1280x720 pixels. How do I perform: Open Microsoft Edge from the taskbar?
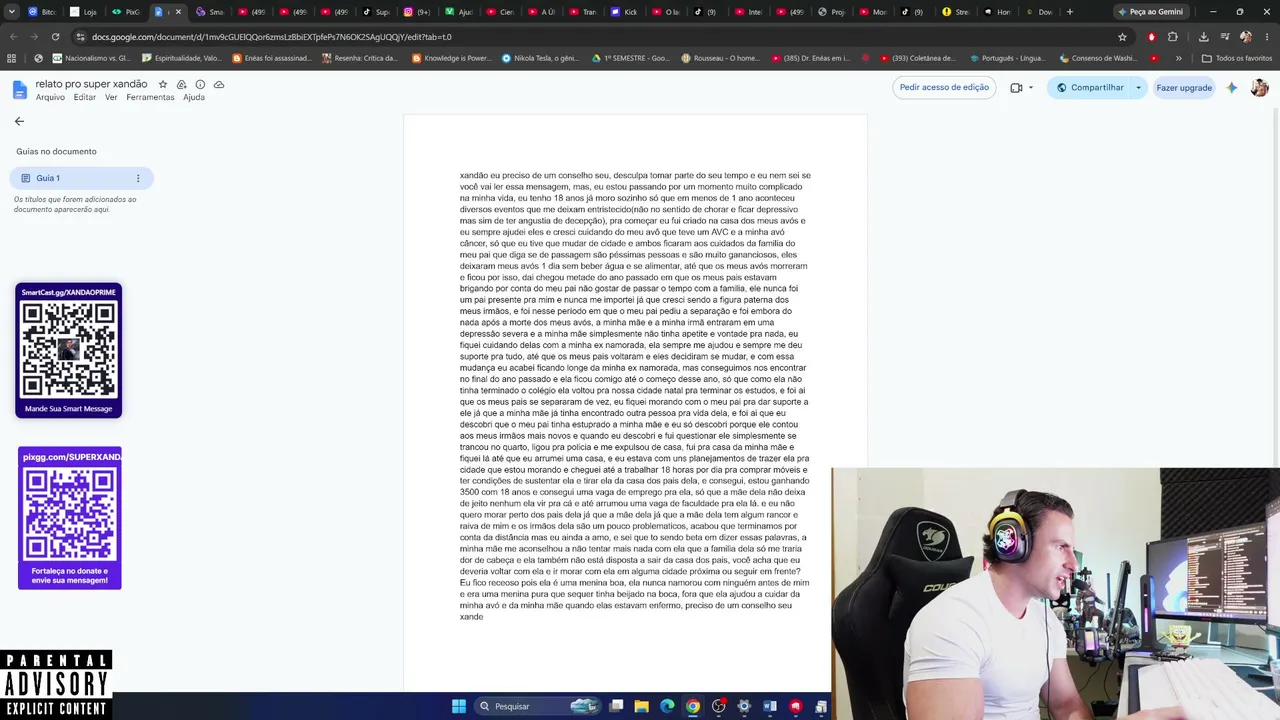click(667, 707)
